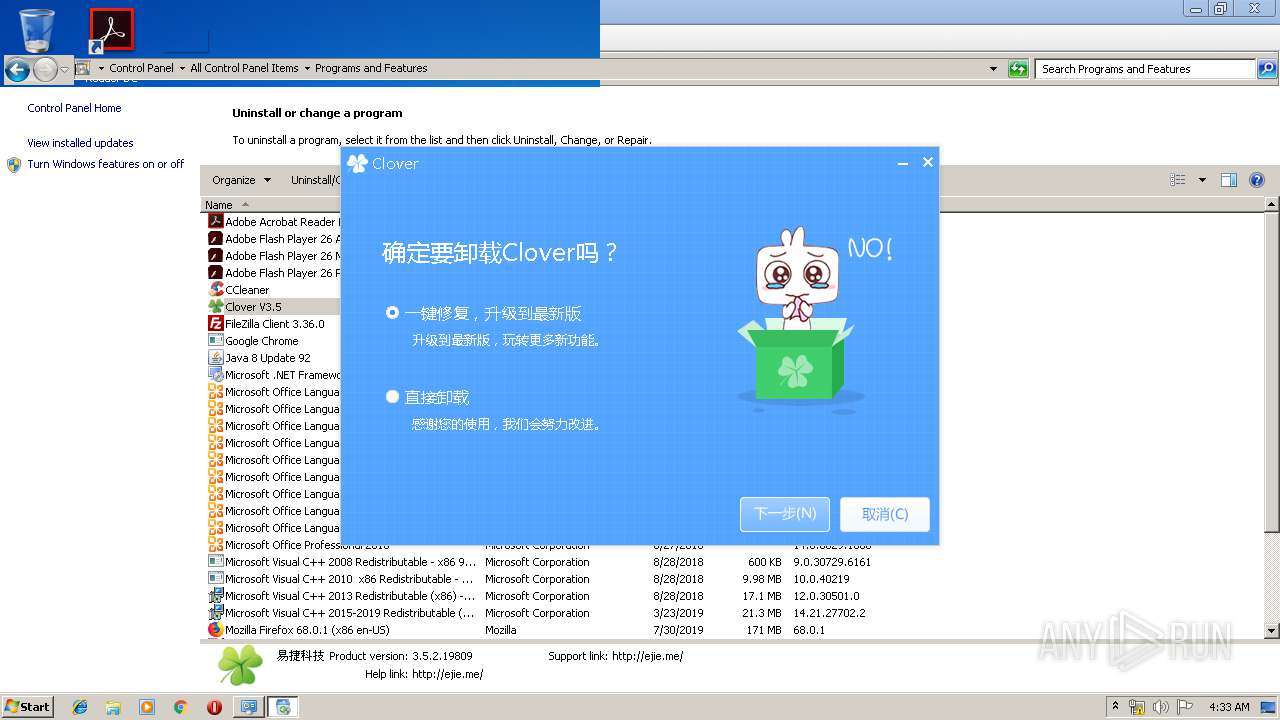Launch media player from taskbar
Screen dimensions: 1280x720
click(147, 707)
